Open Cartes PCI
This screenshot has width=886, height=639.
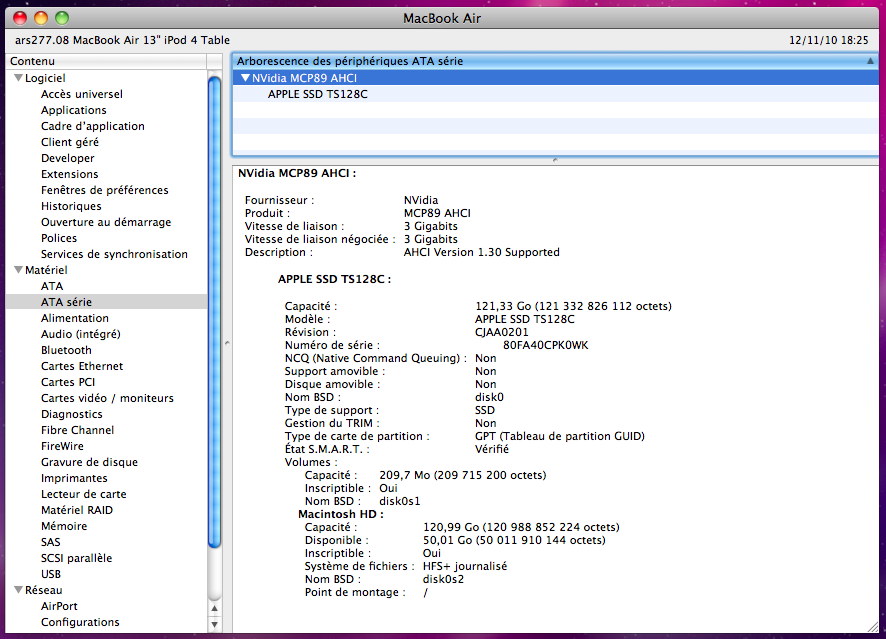(x=68, y=382)
